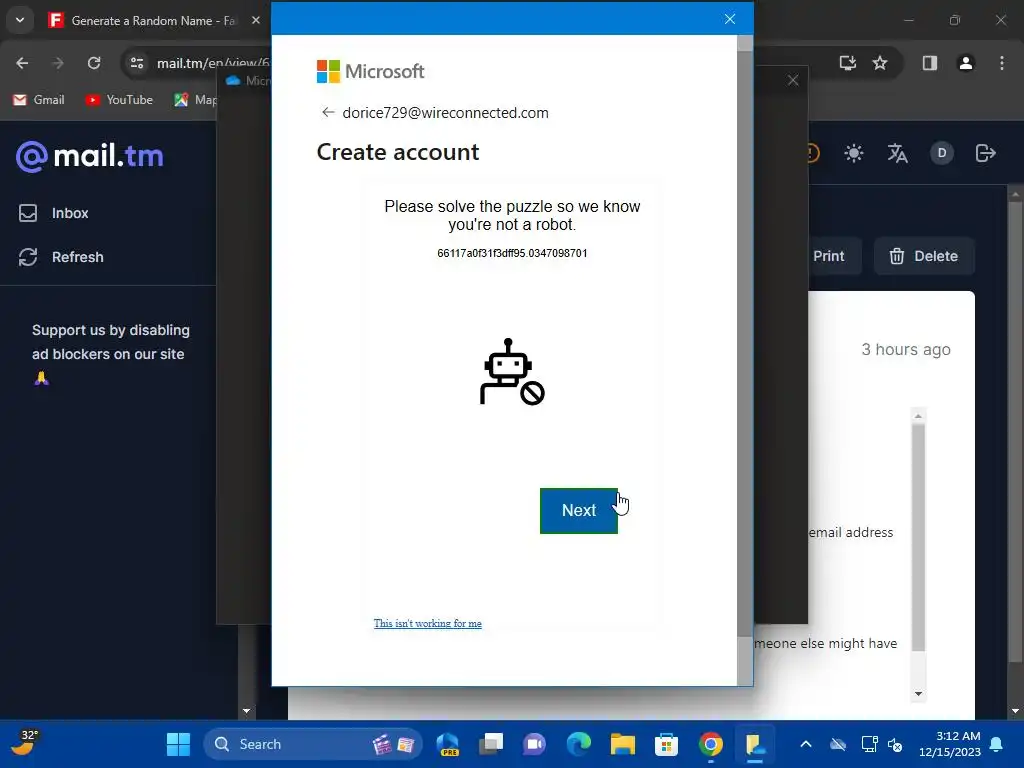
Task: Click the taskbar Search box
Action: tap(313, 744)
